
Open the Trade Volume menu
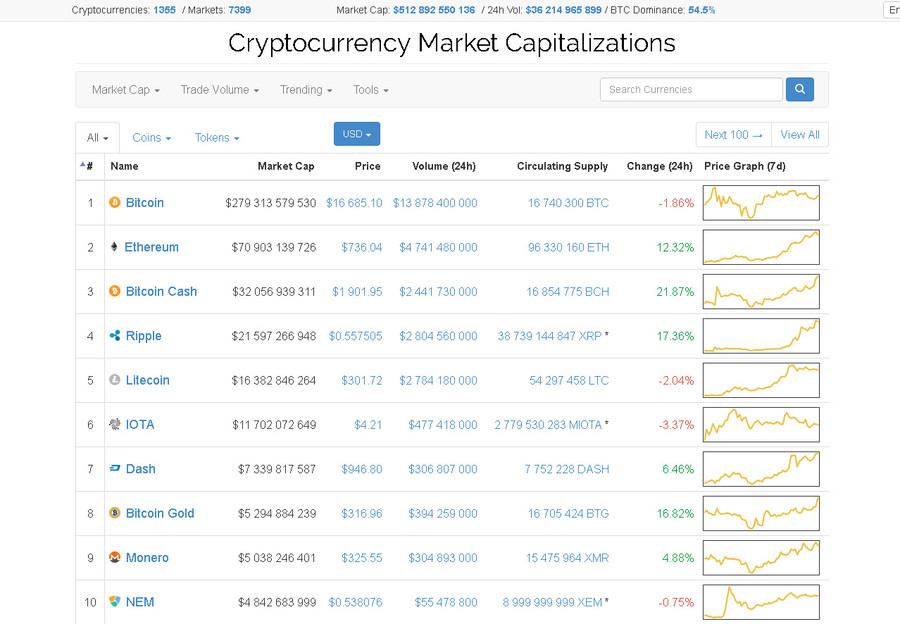pos(220,90)
